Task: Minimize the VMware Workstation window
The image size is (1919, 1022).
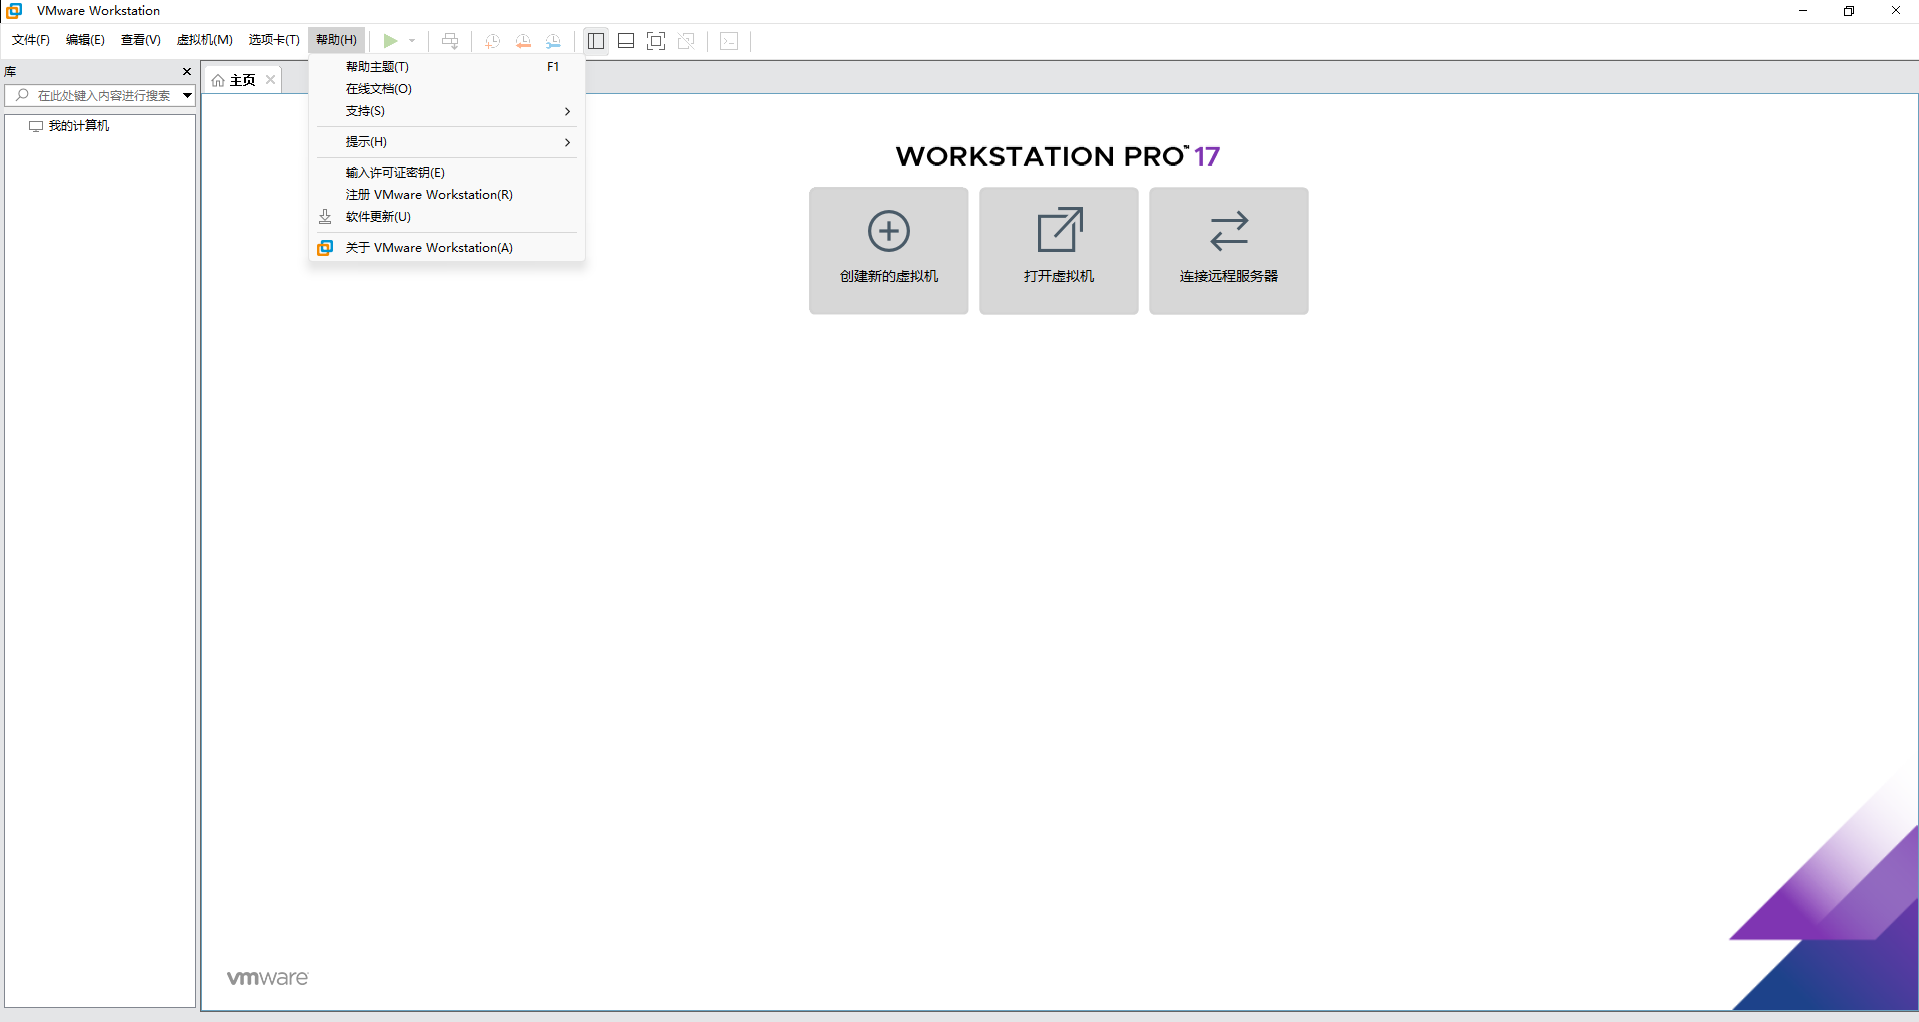Action: pyautogui.click(x=1803, y=11)
